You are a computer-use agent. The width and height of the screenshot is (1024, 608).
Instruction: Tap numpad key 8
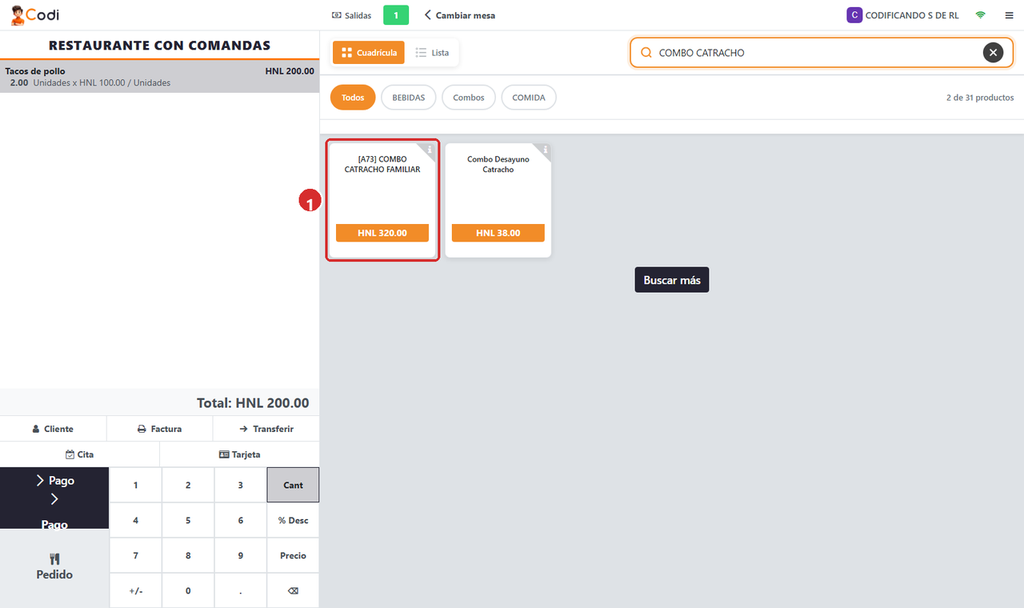coord(188,555)
